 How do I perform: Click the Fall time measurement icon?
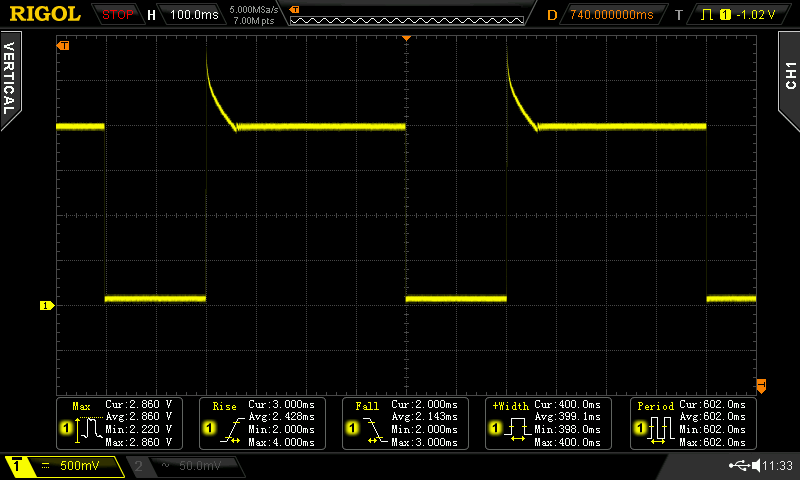pyautogui.click(x=365, y=430)
